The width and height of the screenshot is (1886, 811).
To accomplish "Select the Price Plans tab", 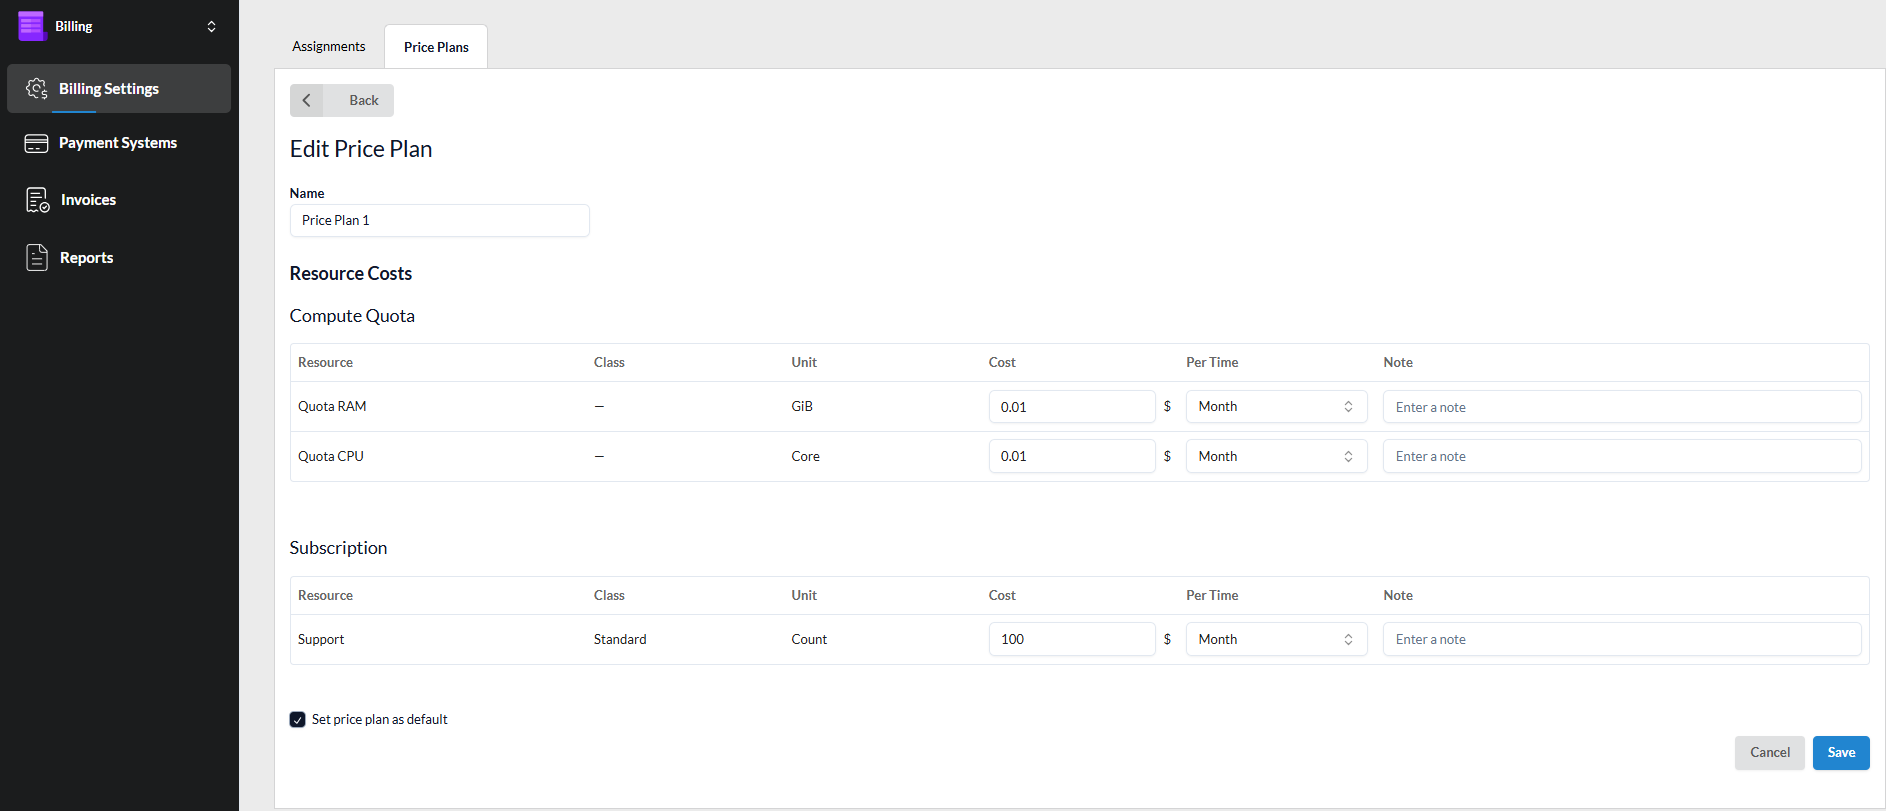I will pos(436,47).
